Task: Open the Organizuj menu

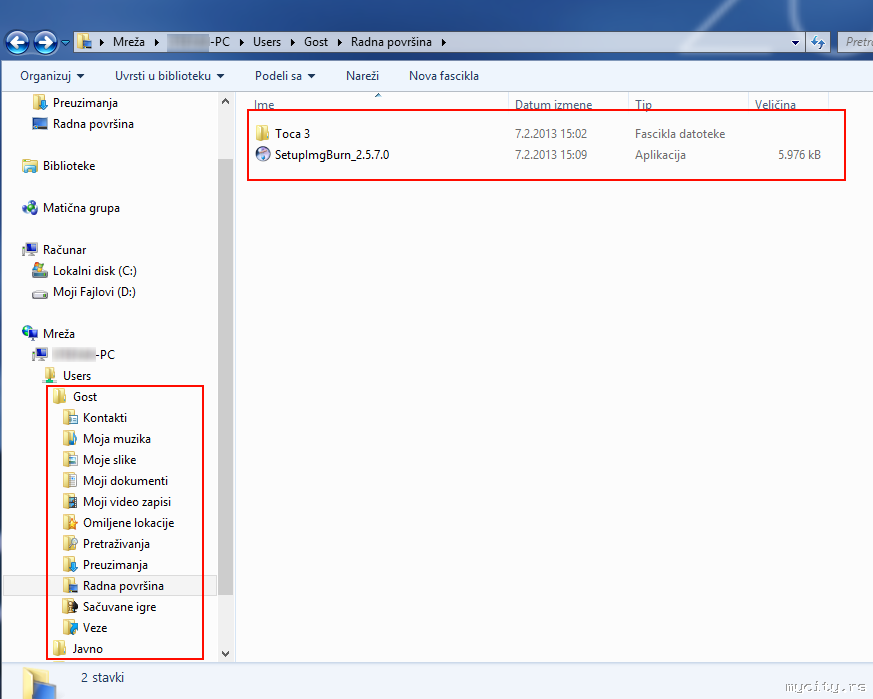Action: 52,76
